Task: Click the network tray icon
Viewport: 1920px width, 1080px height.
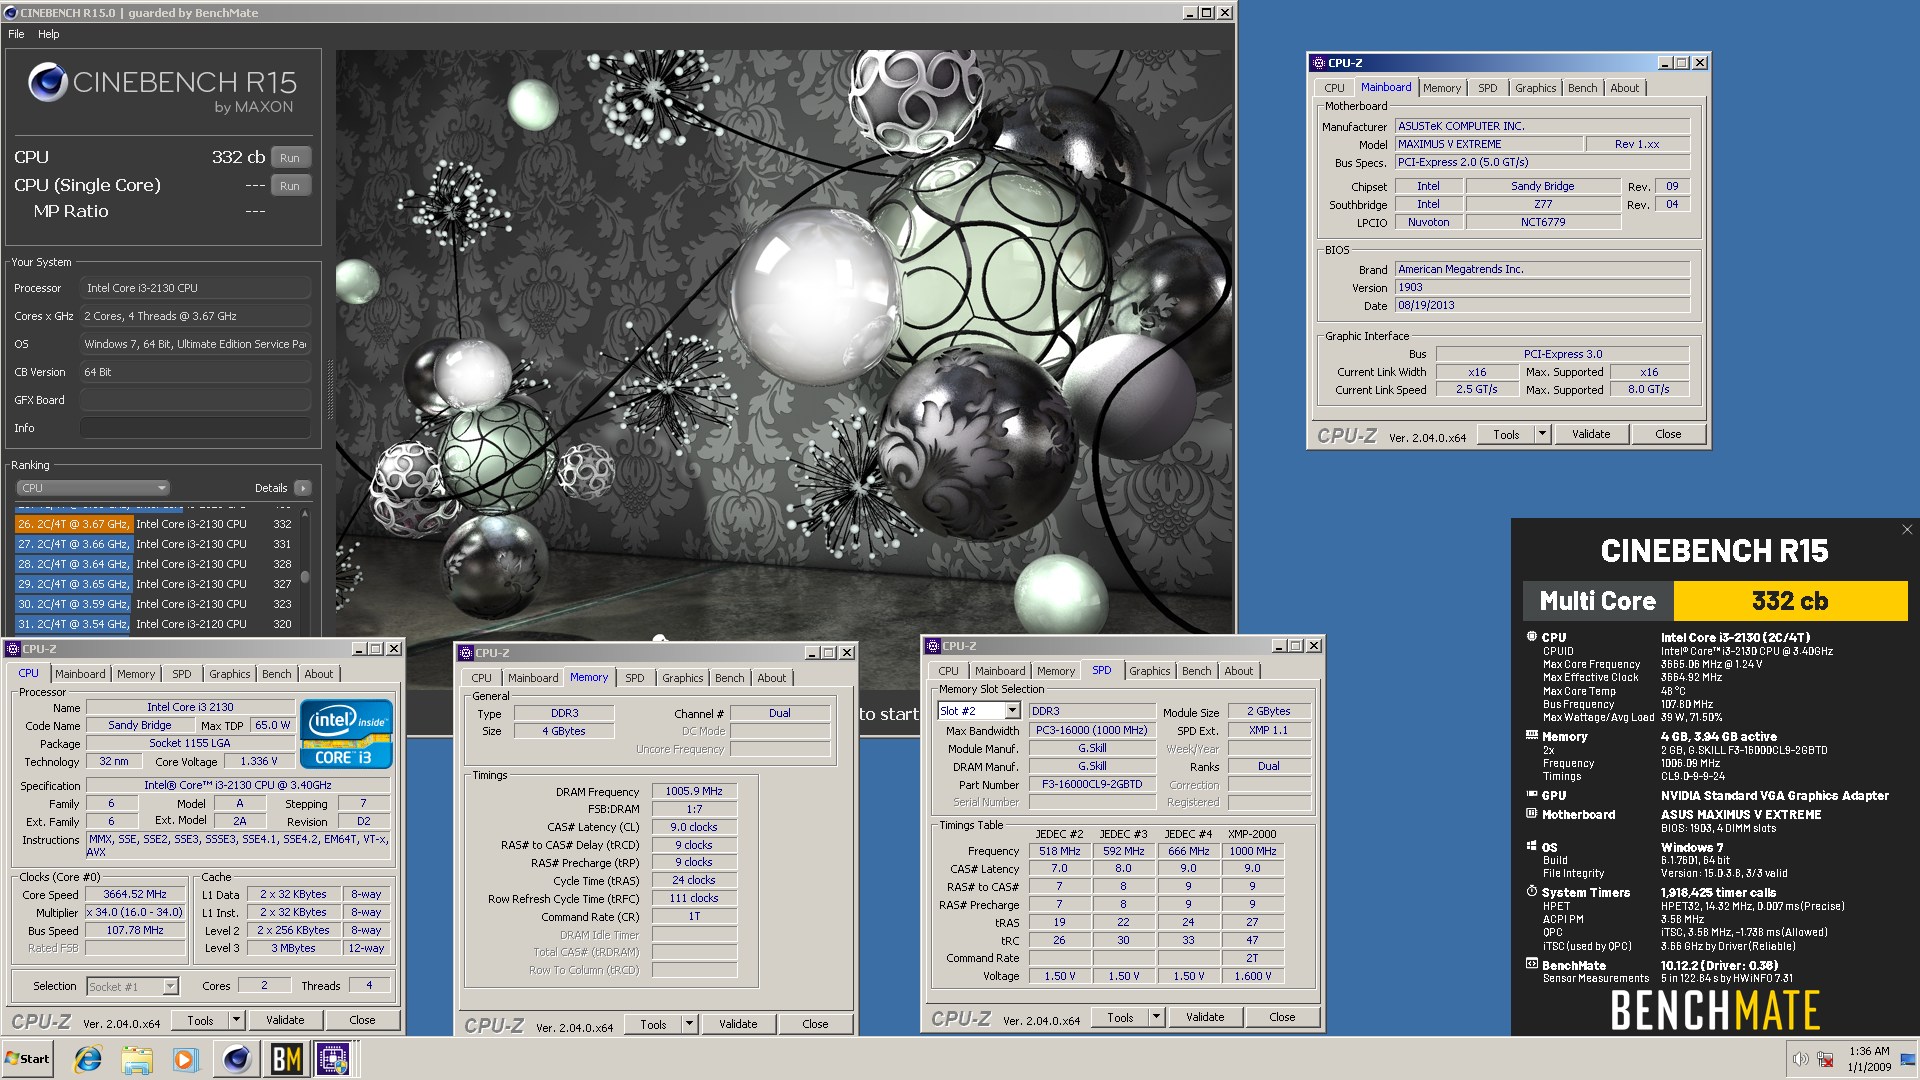Action: pyautogui.click(x=1825, y=1060)
